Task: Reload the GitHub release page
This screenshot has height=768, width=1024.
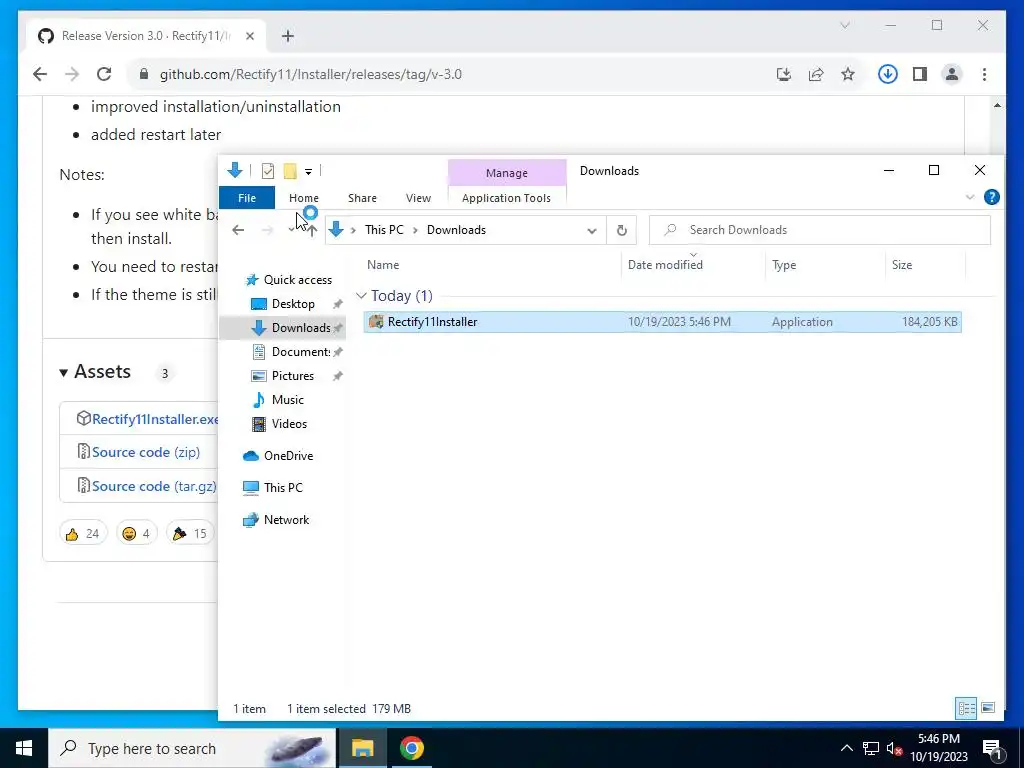Action: tap(104, 74)
